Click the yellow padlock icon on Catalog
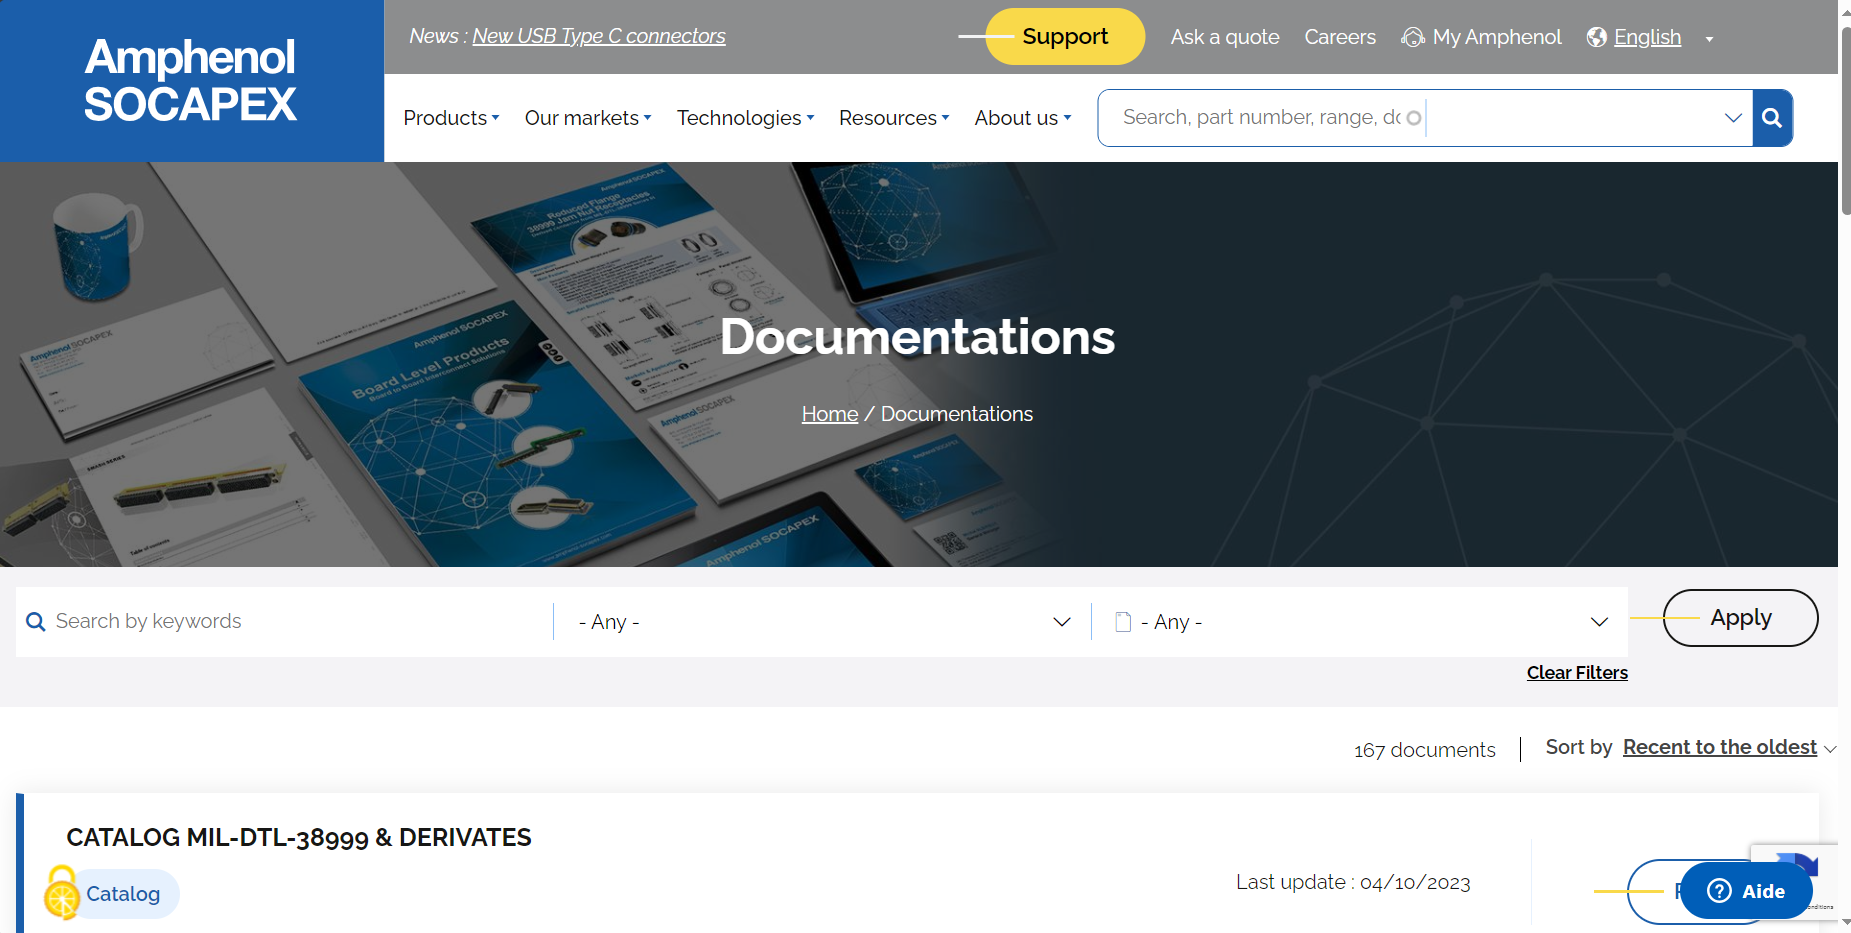This screenshot has width=1851, height=933. 62,892
